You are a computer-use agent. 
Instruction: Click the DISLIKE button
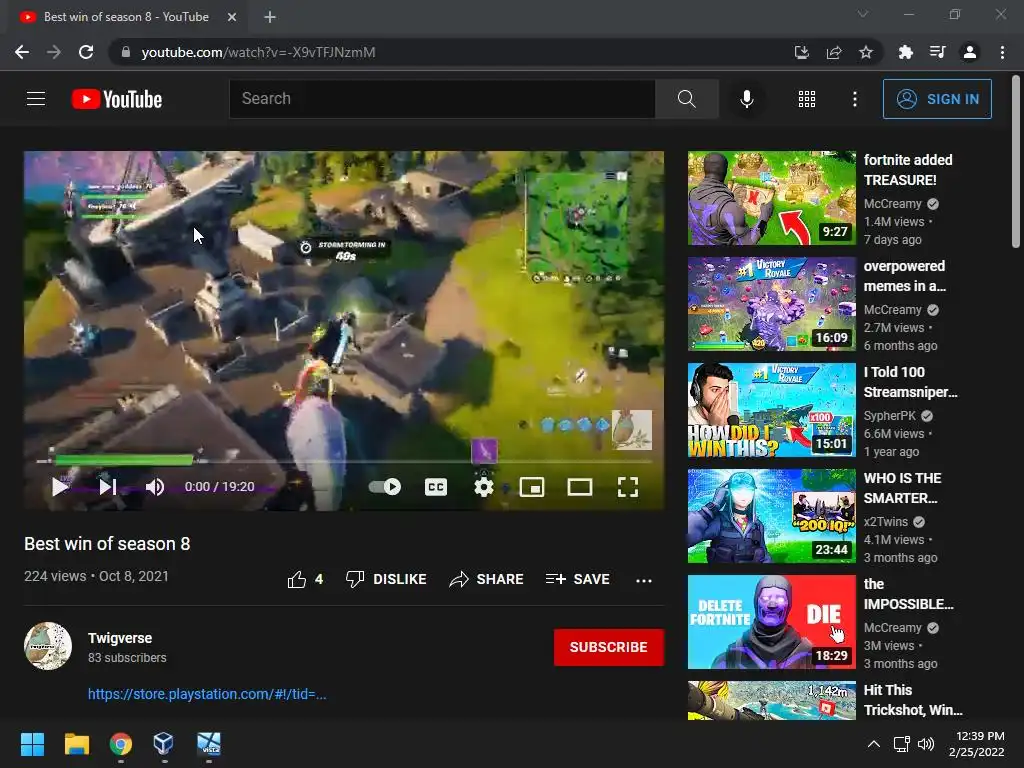click(x=386, y=579)
